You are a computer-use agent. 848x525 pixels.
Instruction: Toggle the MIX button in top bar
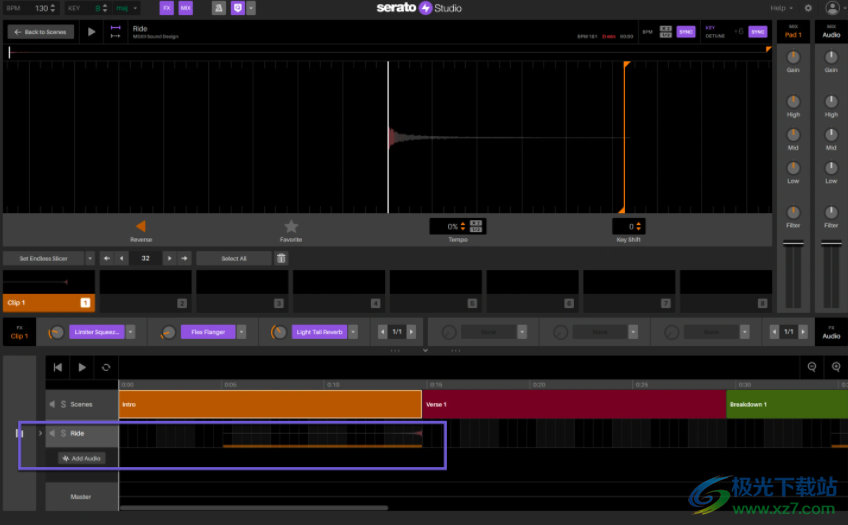186,8
